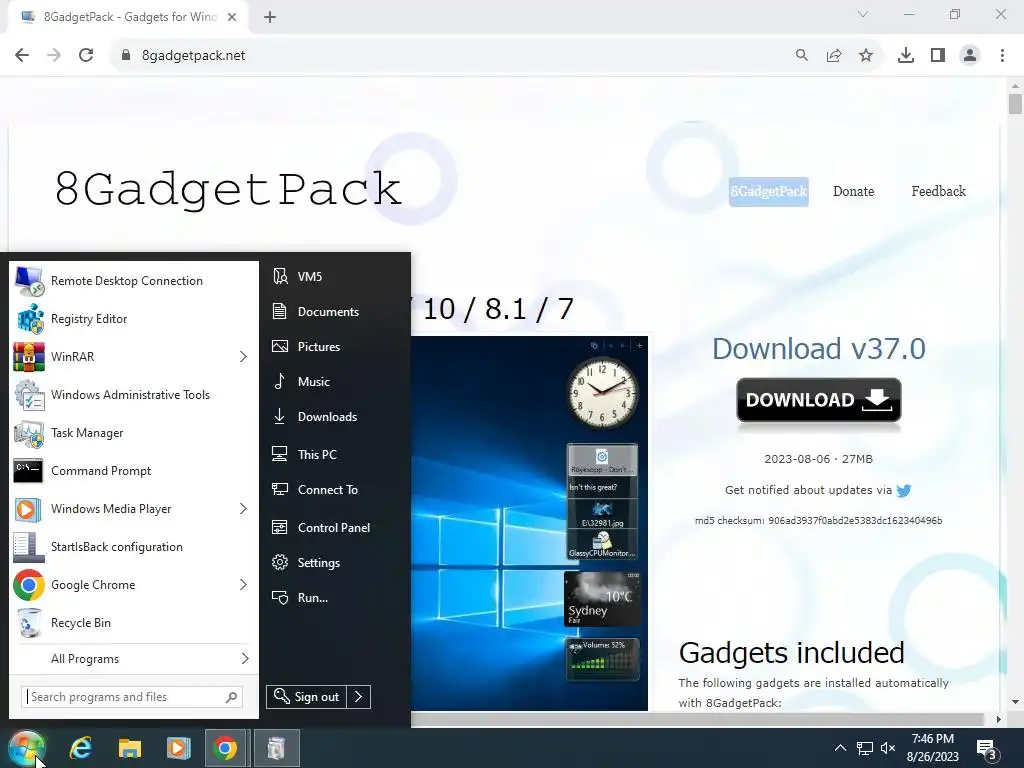Viewport: 1024px width, 768px height.
Task: Open Windows Media Player taskbar icon
Action: [x=178, y=748]
